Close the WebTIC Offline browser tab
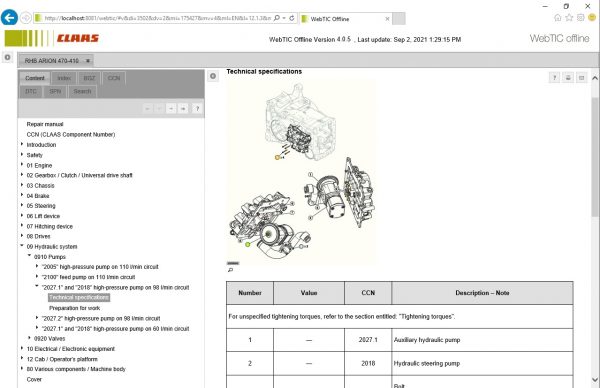 [x=387, y=18]
